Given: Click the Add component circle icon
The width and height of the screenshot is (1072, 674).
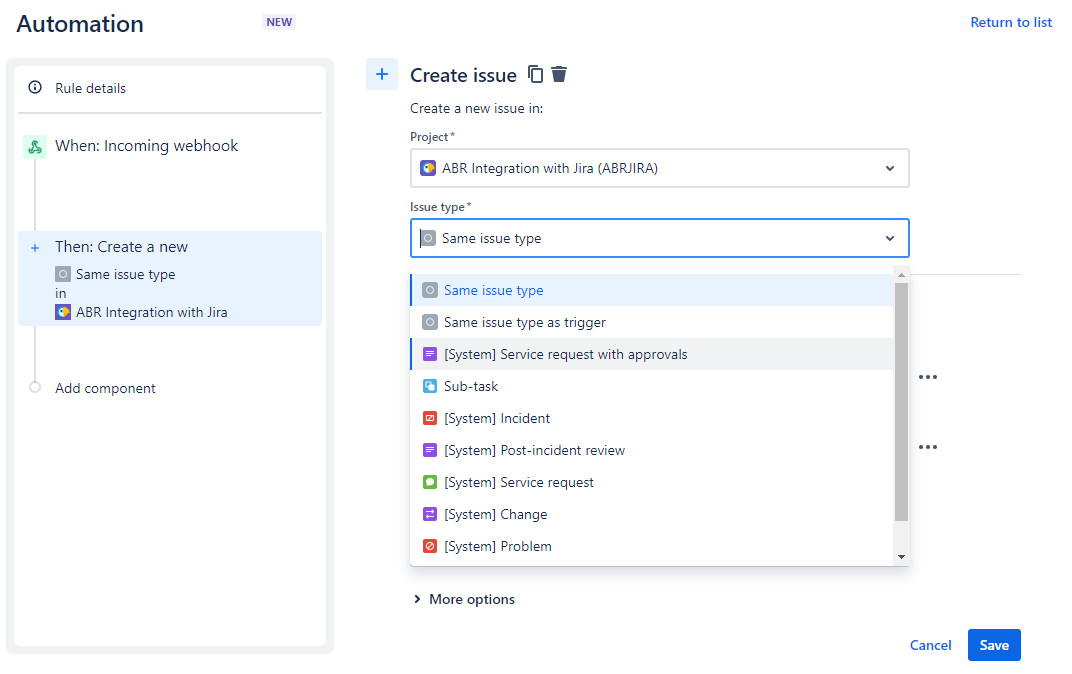Looking at the screenshot, I should tap(35, 388).
